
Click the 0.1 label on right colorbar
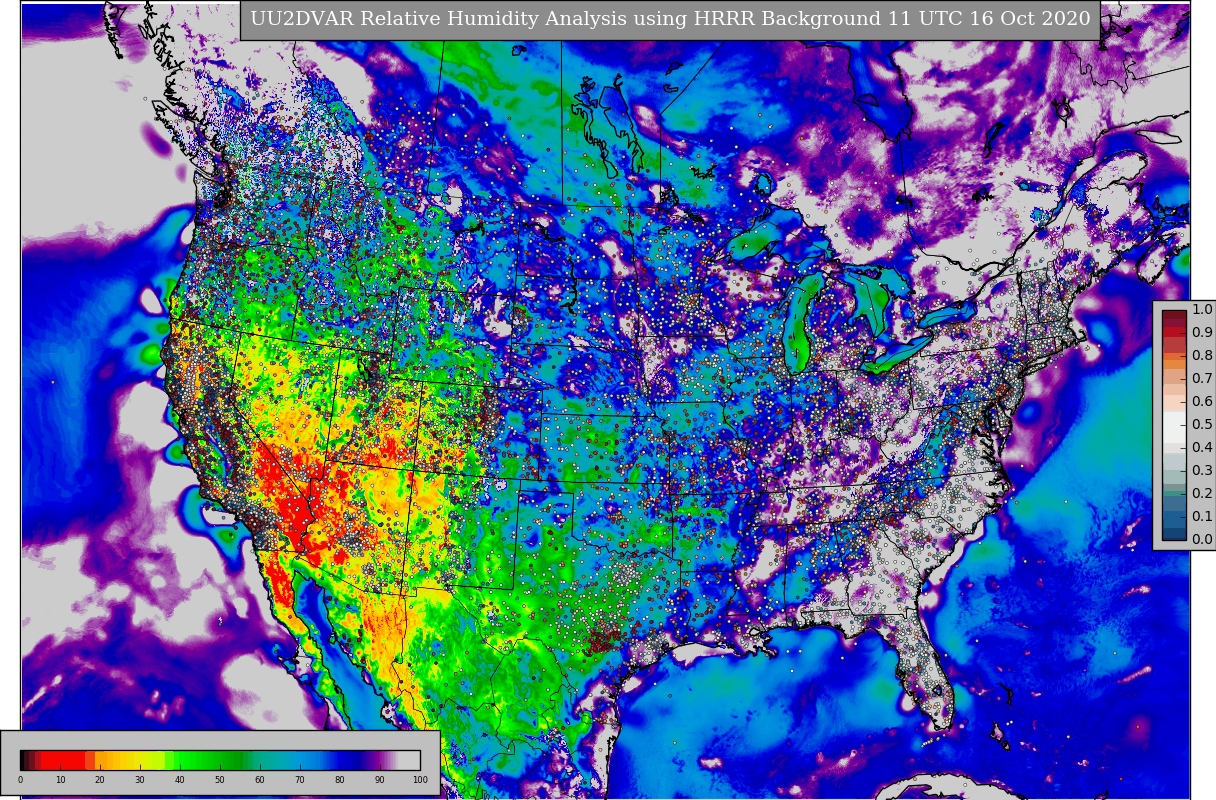pos(1201,517)
